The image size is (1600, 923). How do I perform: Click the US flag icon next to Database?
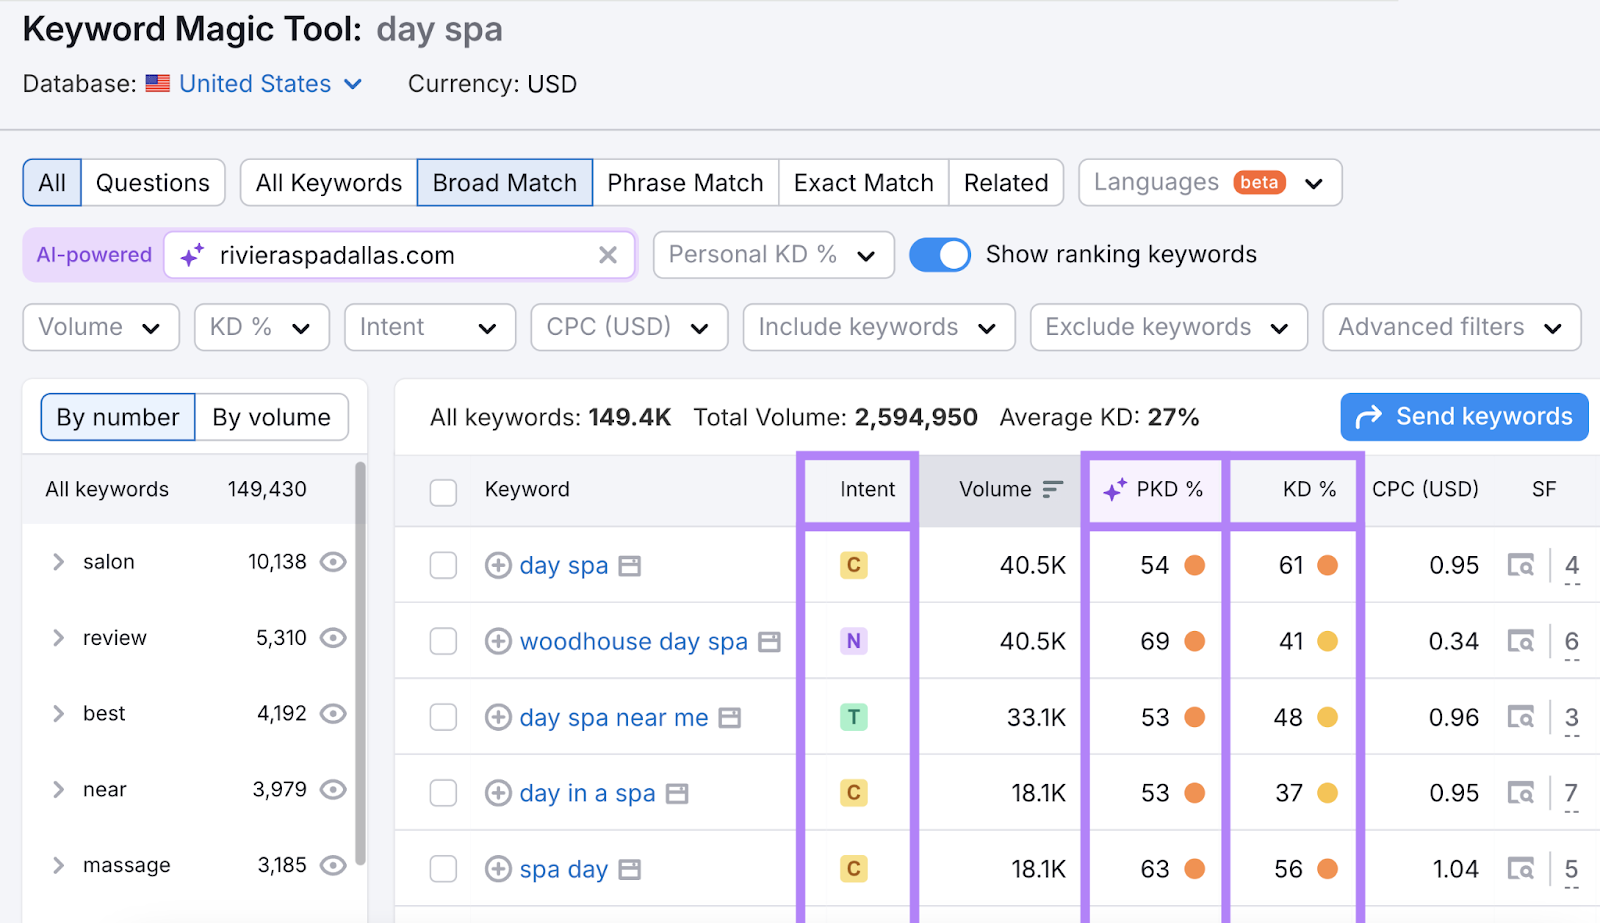point(157,84)
